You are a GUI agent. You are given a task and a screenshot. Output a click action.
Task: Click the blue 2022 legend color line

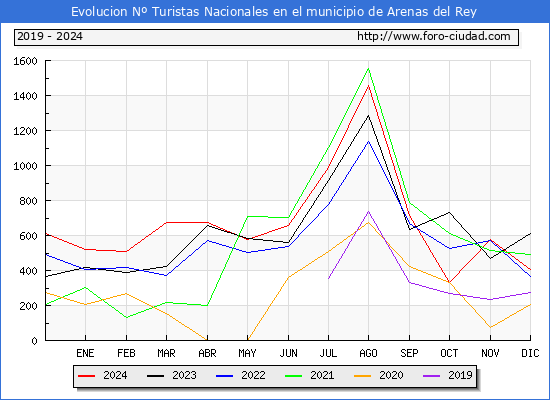[224, 376]
